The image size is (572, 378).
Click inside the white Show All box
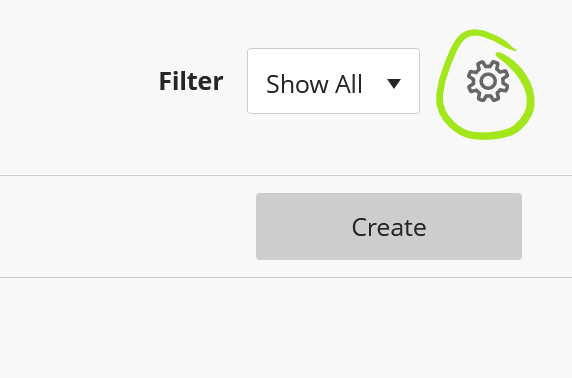pyautogui.click(x=333, y=81)
